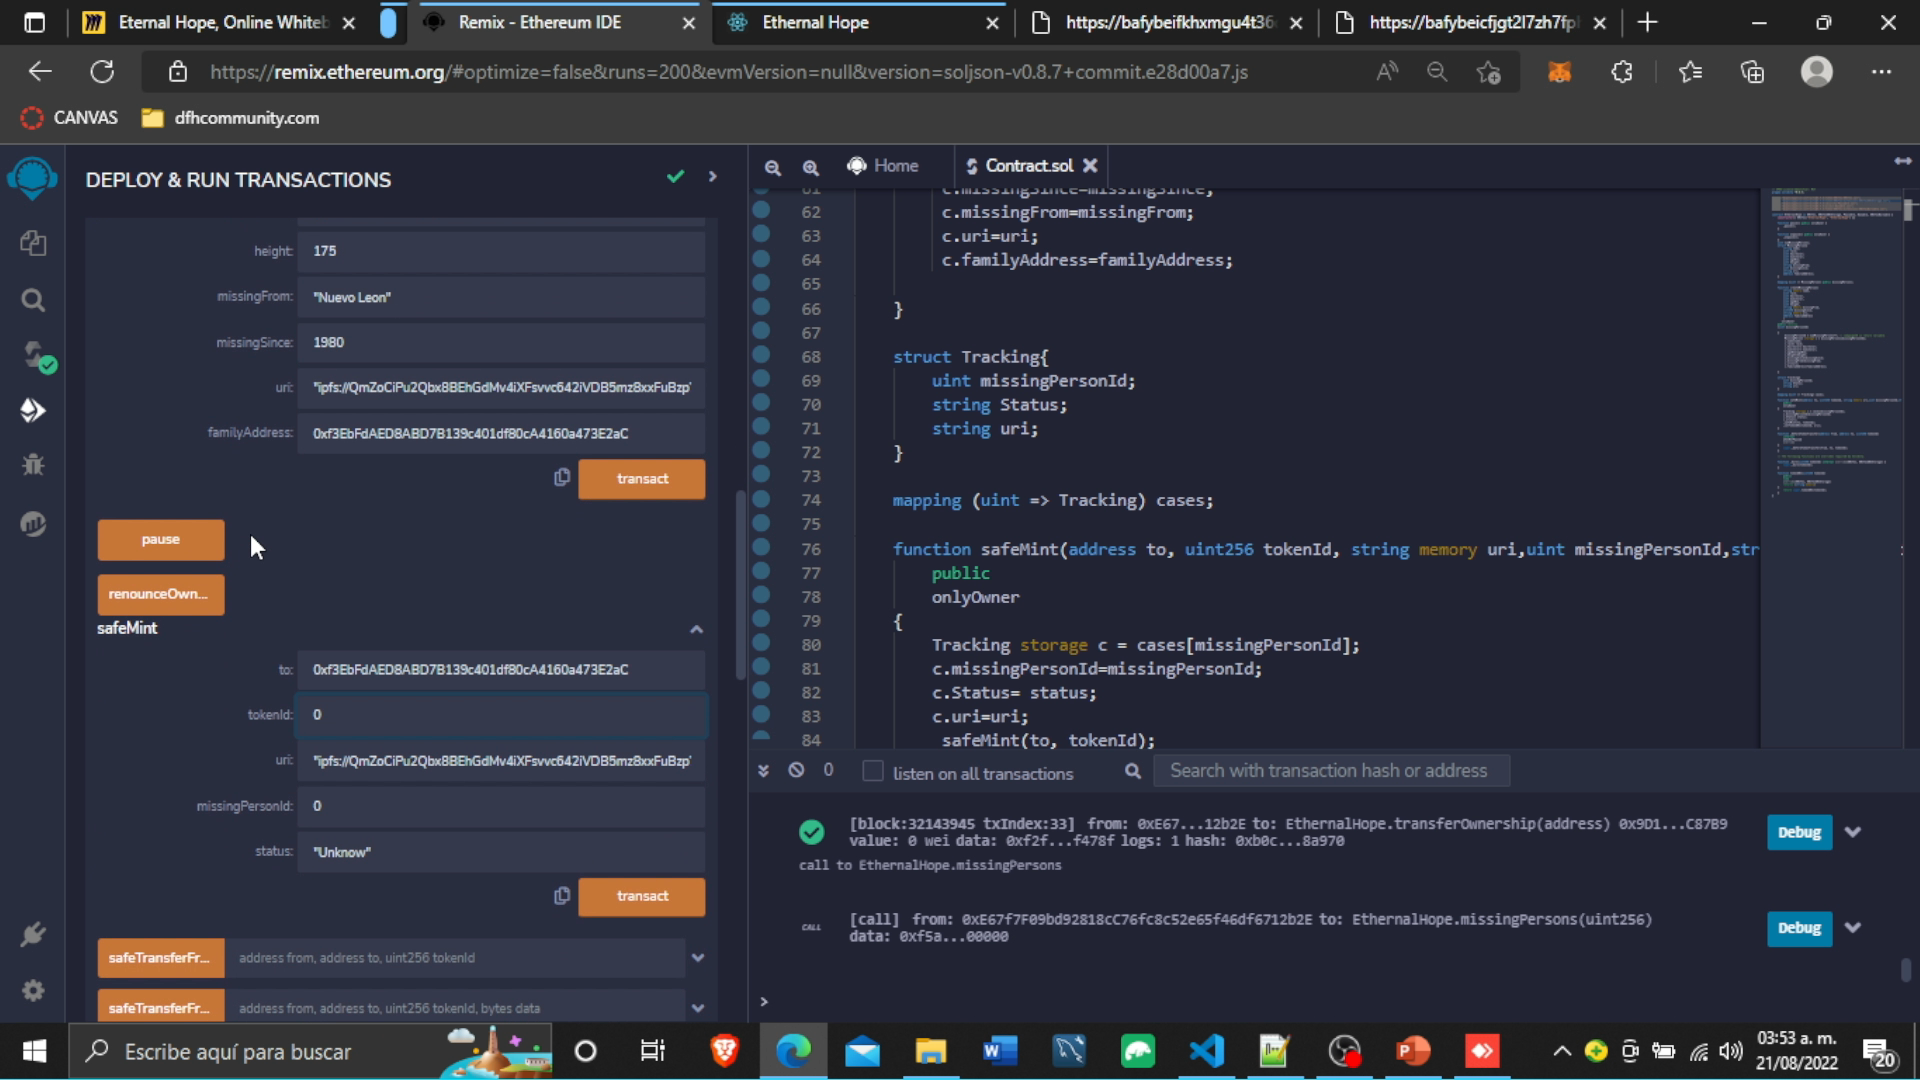Toggle breakpoint dot on line 74

coord(761,498)
